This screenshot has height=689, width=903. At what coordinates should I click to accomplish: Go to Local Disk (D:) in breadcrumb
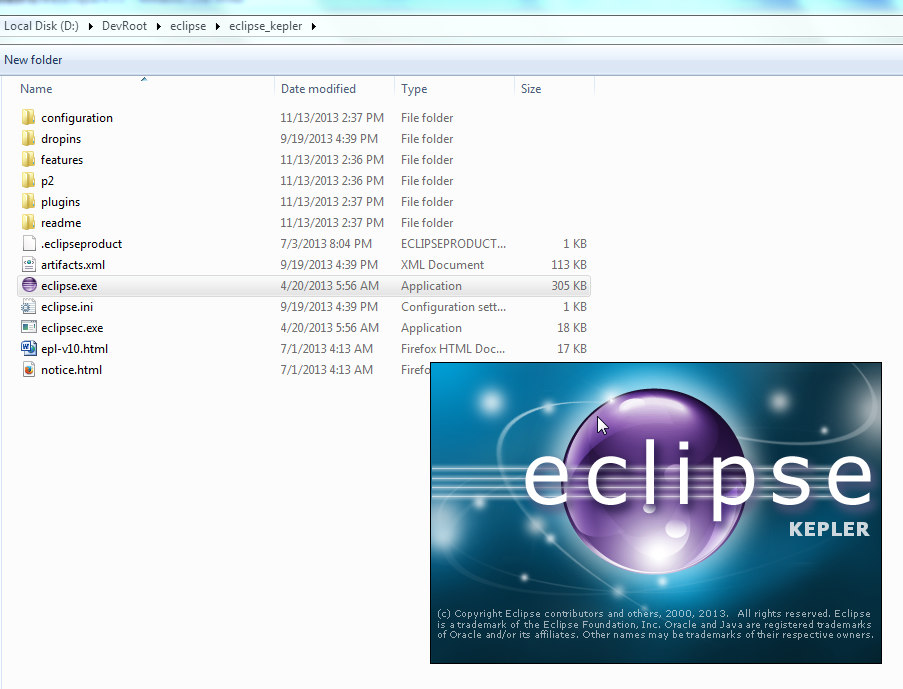click(41, 26)
